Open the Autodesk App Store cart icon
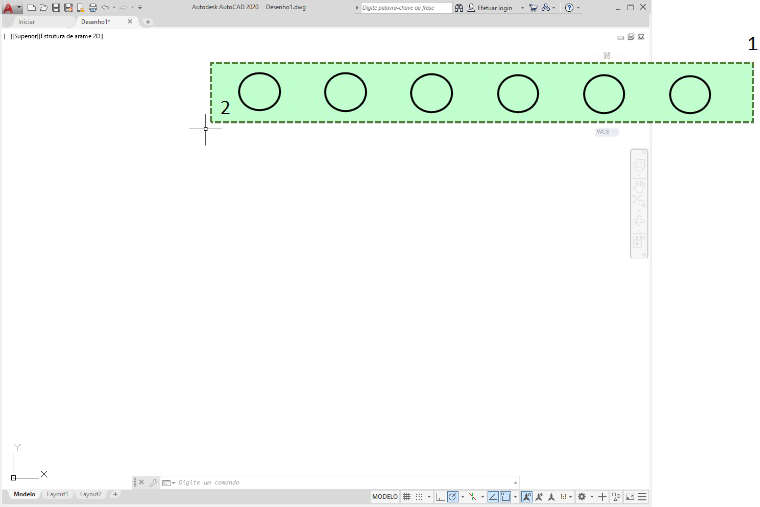Image resolution: width=760 pixels, height=507 pixels. [x=533, y=8]
